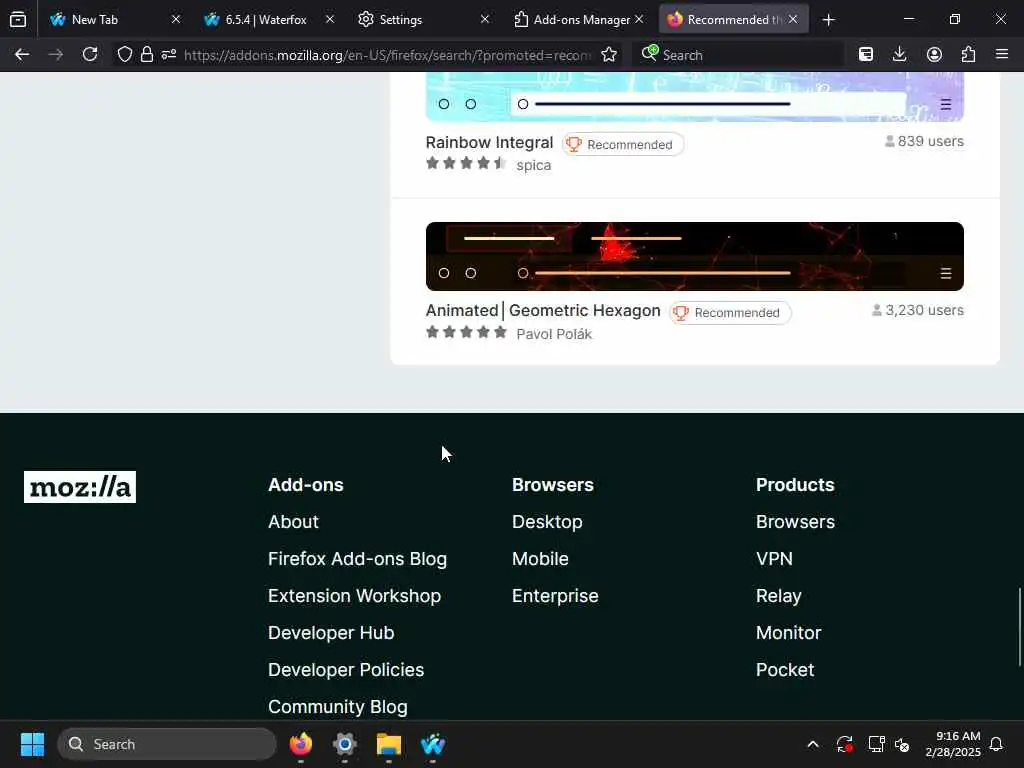1024x768 pixels.
Task: Open the Mobile browsers link
Action: [540, 559]
